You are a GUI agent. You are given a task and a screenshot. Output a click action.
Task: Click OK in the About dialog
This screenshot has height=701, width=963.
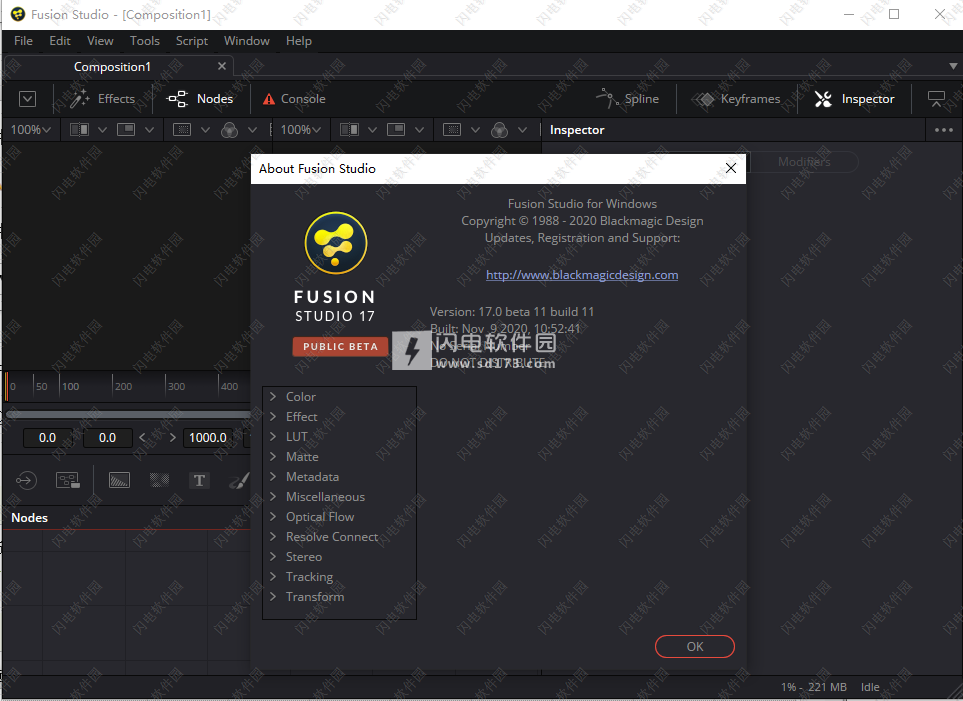point(695,646)
